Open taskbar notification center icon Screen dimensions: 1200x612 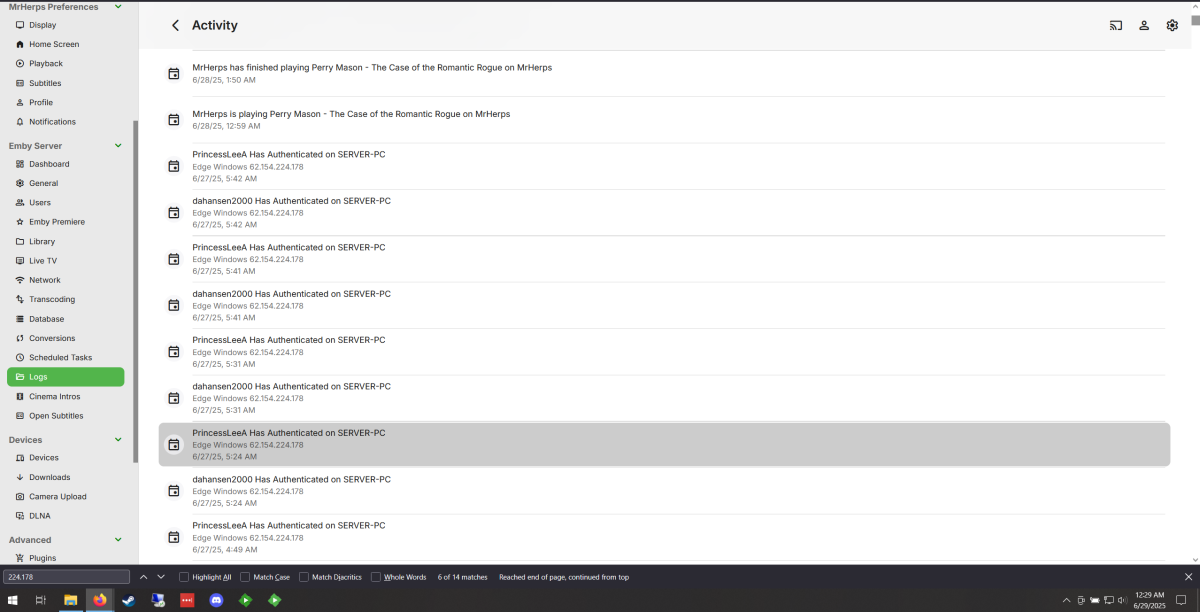pyautogui.click(x=1180, y=600)
